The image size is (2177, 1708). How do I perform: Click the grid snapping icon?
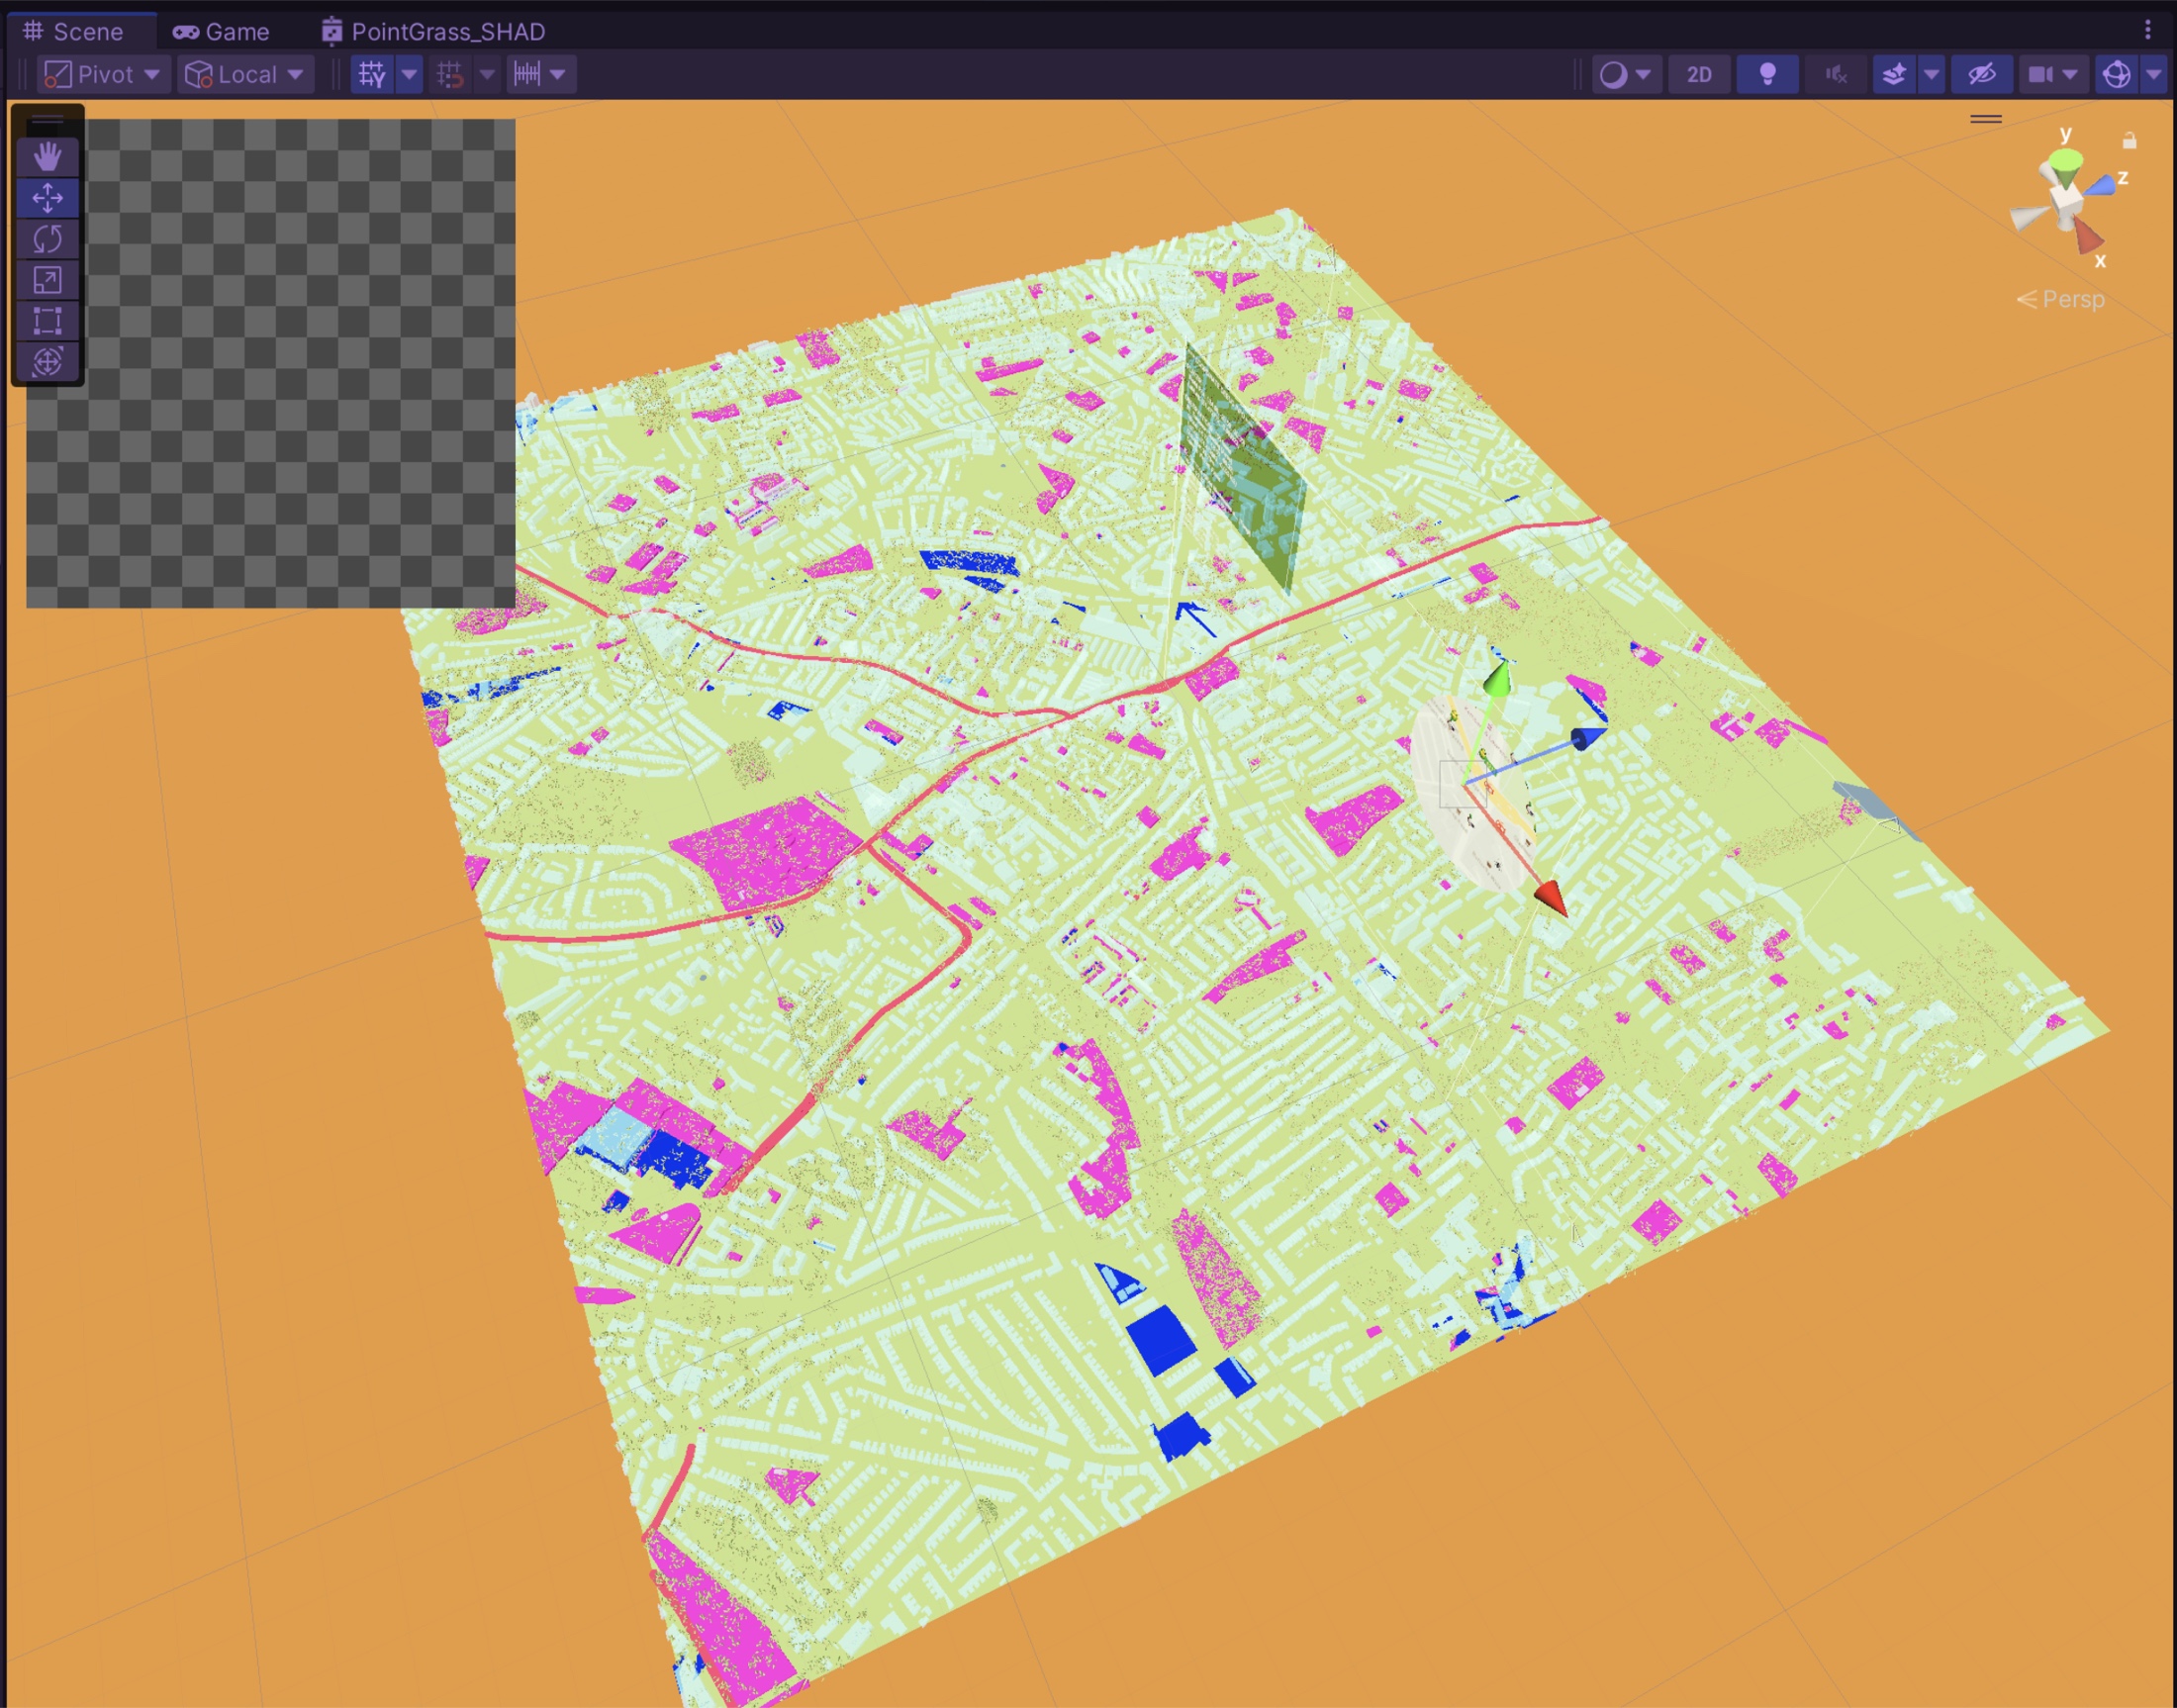[x=451, y=74]
